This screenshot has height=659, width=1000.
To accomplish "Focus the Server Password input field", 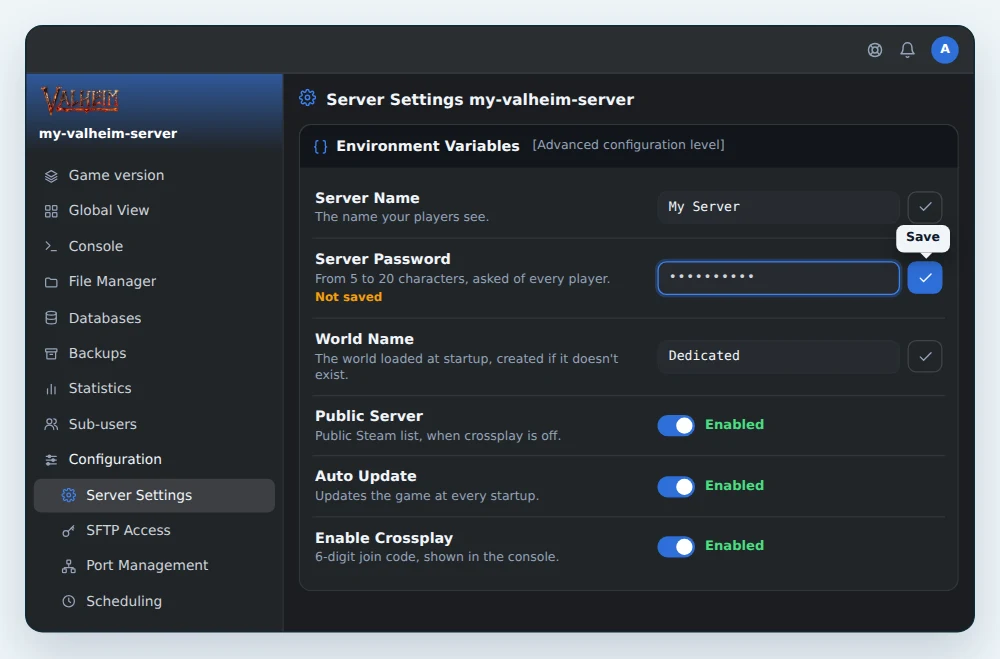I will (x=778, y=278).
